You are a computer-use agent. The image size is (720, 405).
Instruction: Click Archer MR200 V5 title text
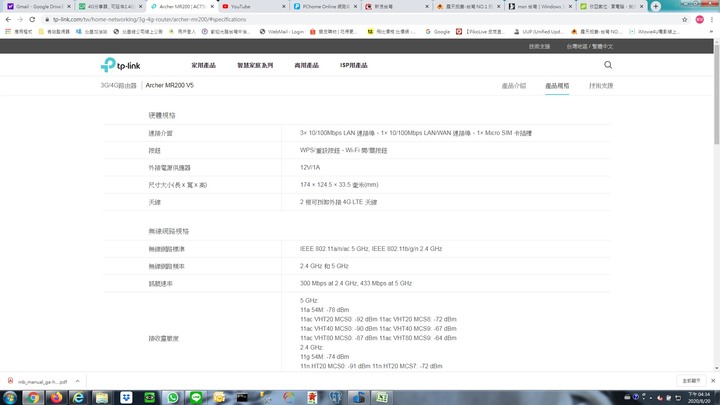pos(169,85)
